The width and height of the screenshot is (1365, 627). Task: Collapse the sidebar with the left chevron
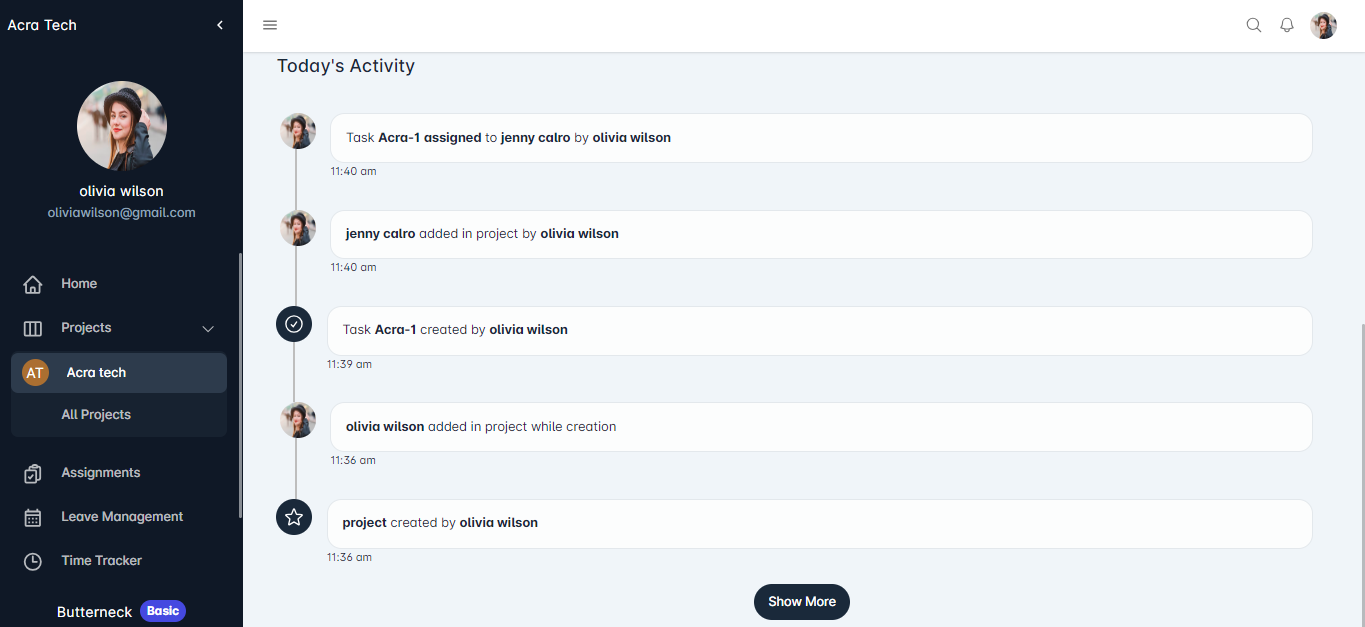(x=220, y=25)
